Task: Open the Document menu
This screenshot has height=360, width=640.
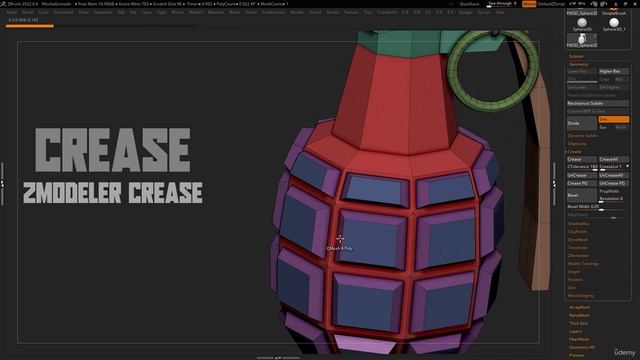Action: [63, 13]
